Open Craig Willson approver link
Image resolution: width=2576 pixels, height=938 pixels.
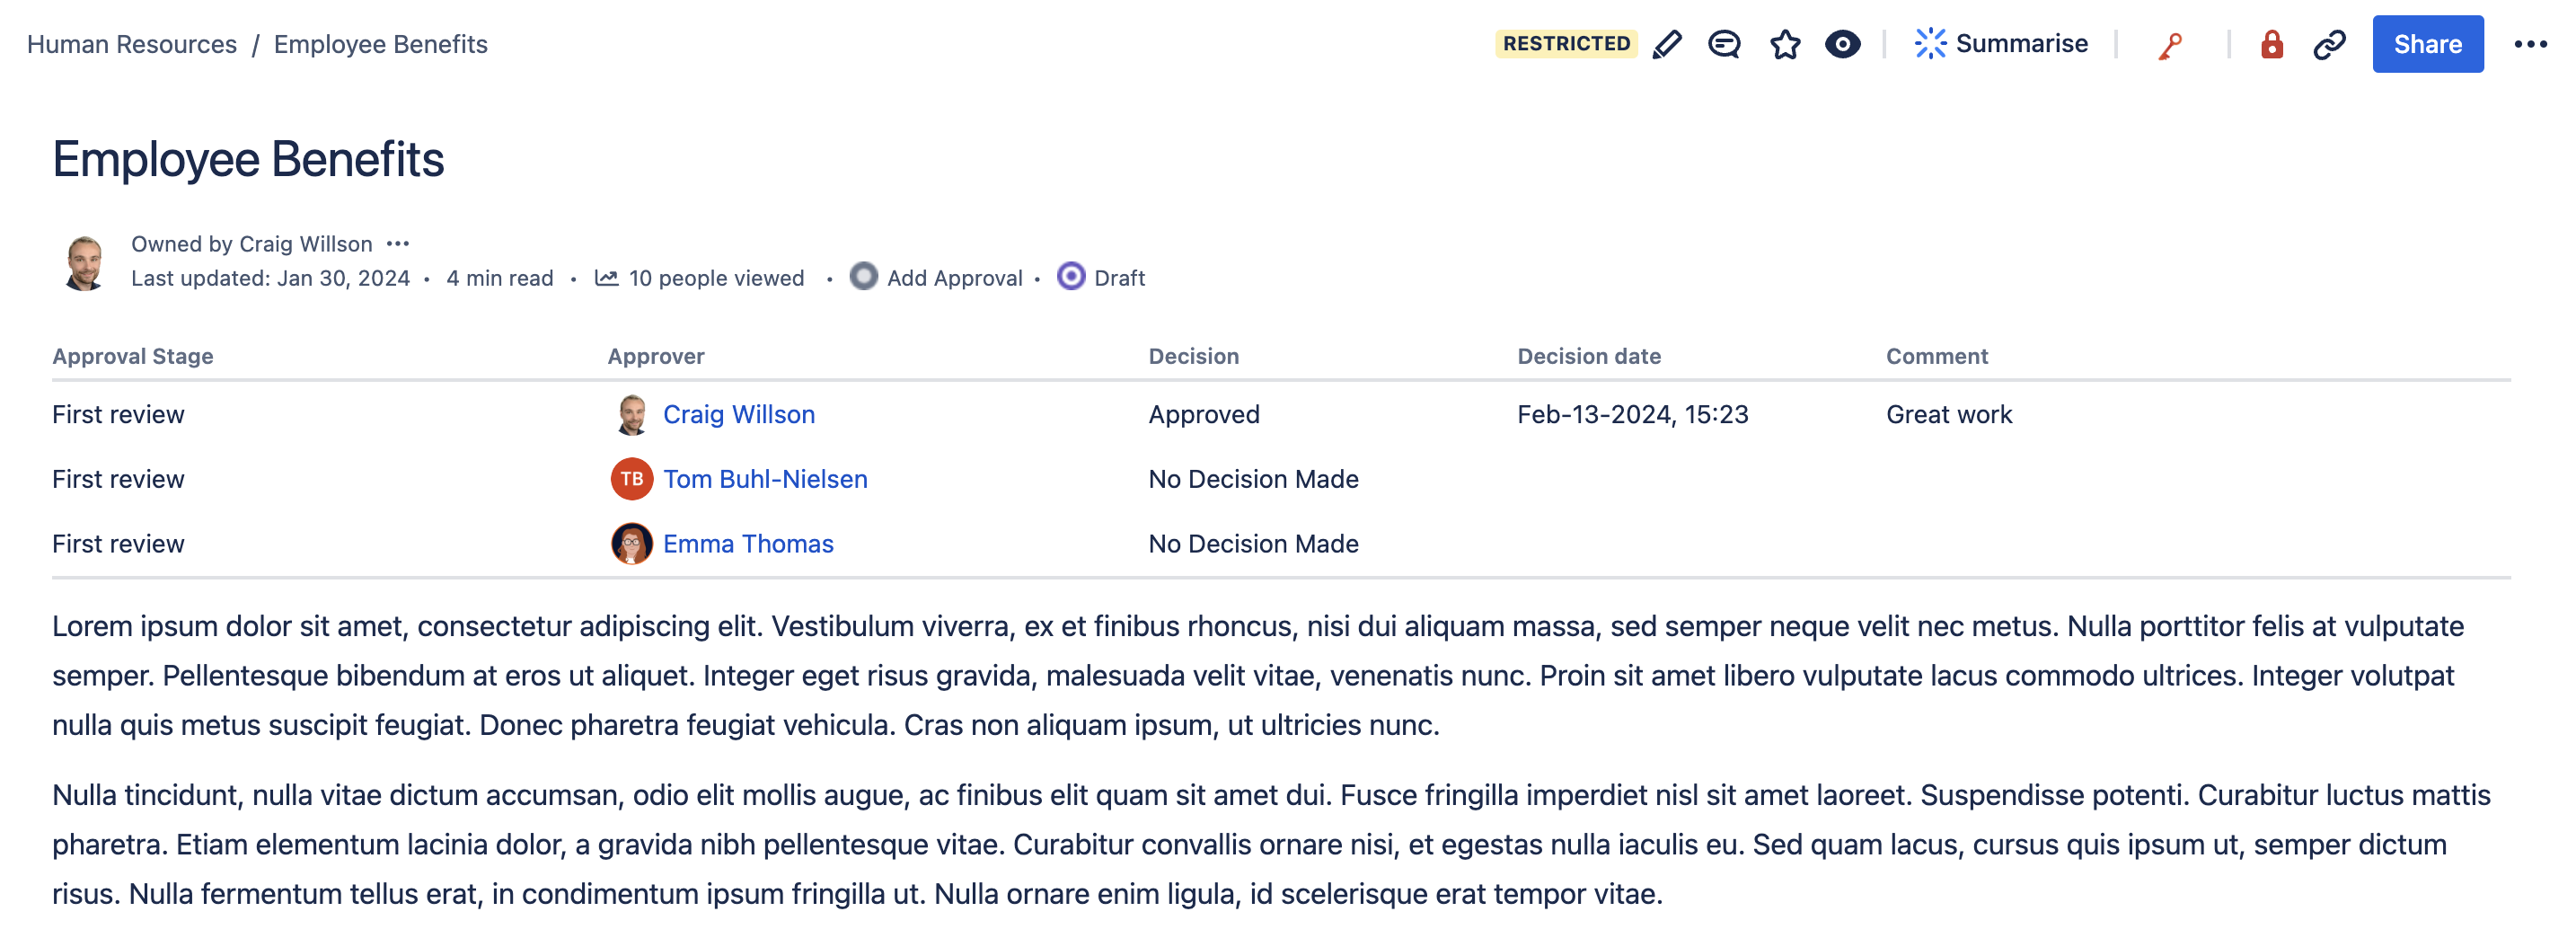click(738, 414)
